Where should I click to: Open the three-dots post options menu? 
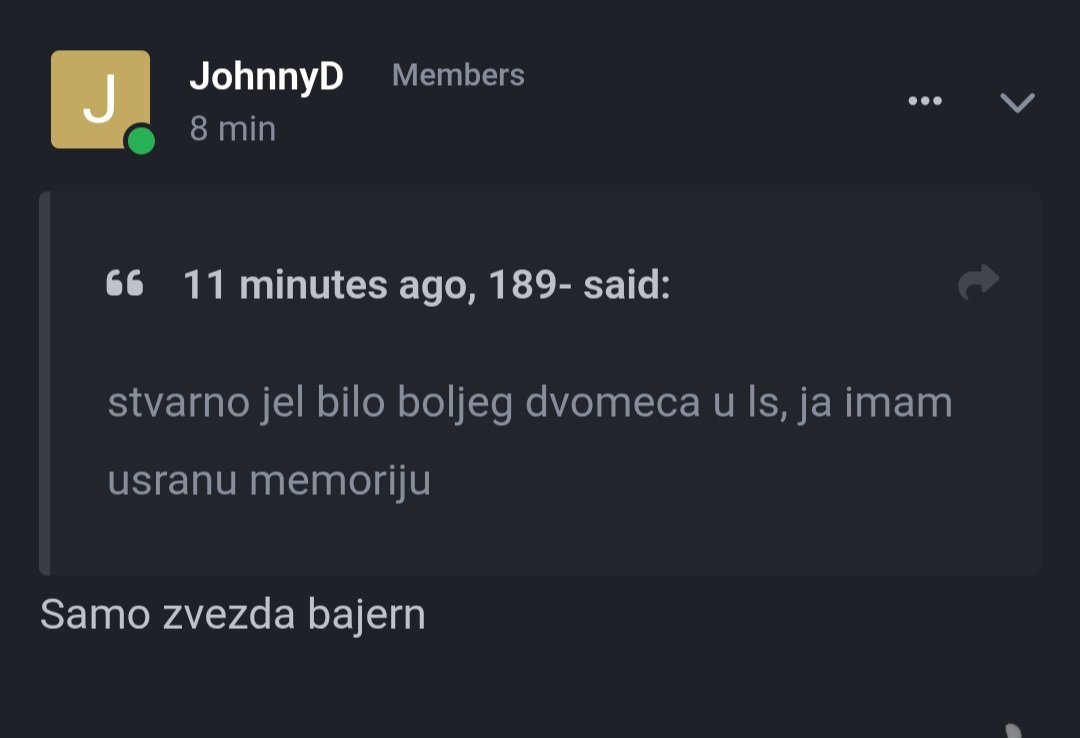(x=925, y=101)
